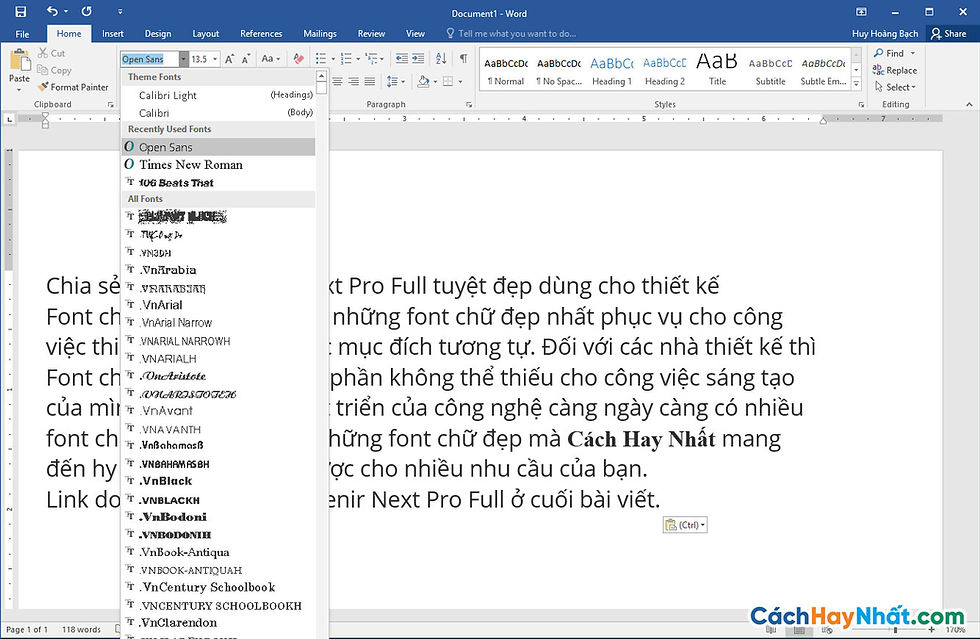This screenshot has width=980, height=639.
Task: Click the paste options (Ctrl) button in the document
Action: 685,525
